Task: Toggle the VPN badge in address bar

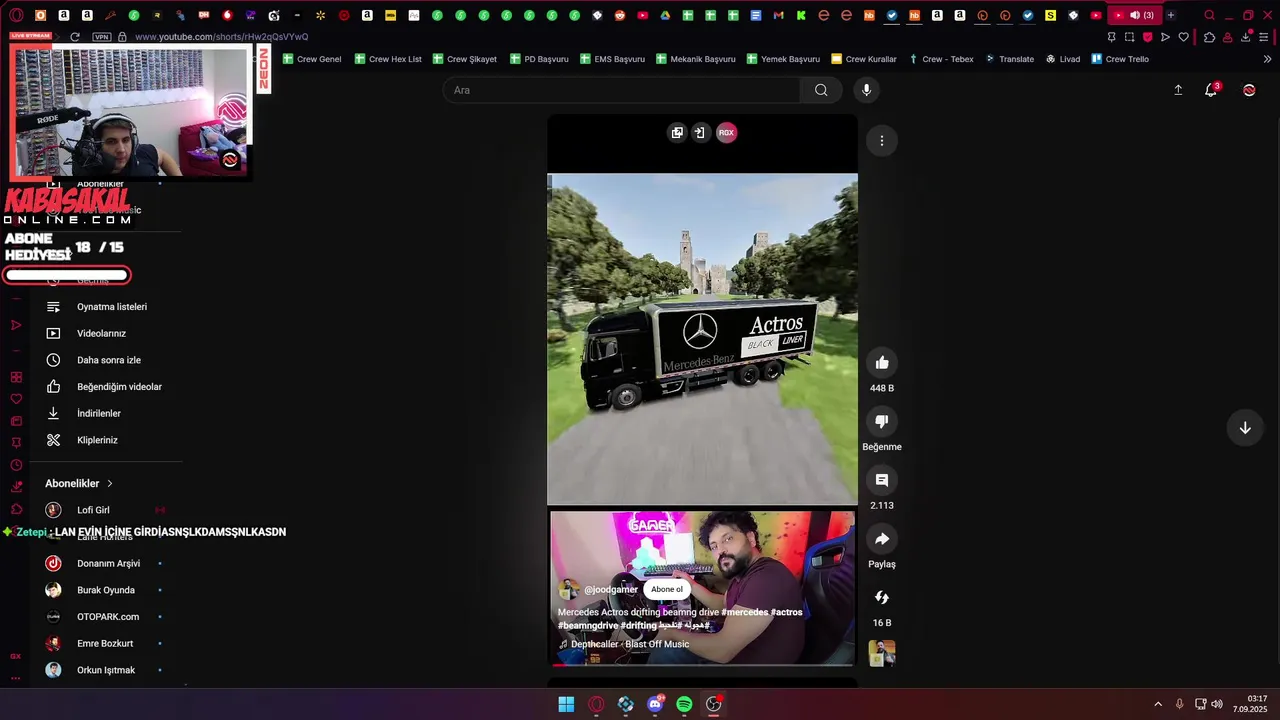Action: (101, 37)
